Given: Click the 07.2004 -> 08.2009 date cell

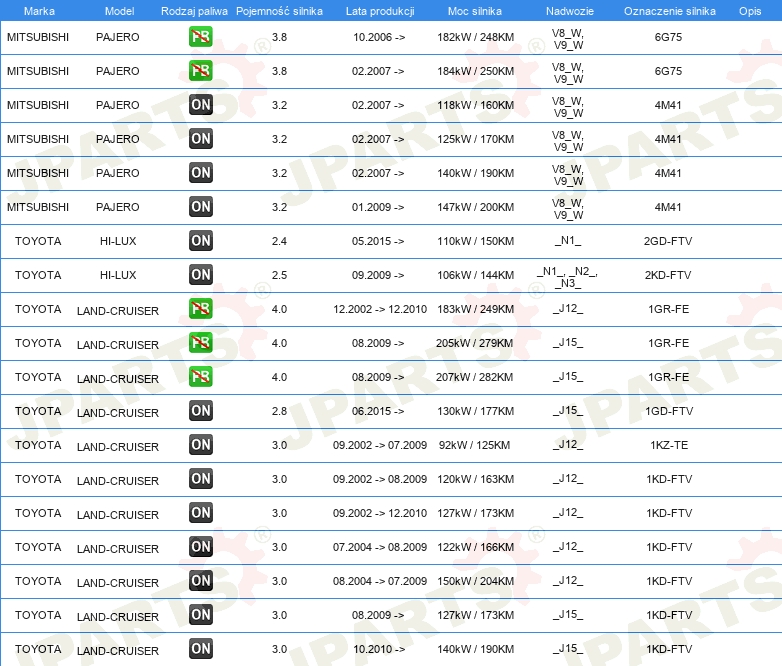Looking at the screenshot, I should [x=380, y=547].
